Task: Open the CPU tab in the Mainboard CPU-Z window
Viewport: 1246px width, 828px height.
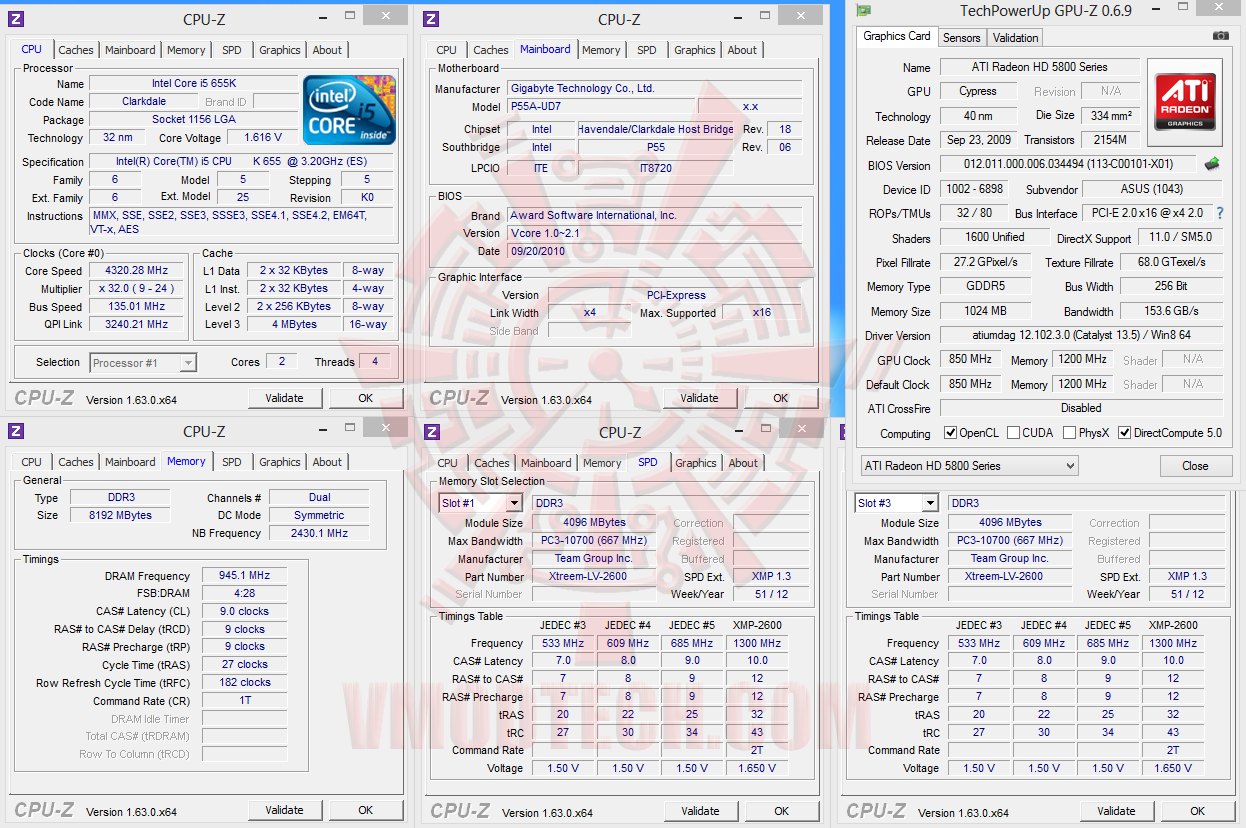Action: click(x=447, y=50)
